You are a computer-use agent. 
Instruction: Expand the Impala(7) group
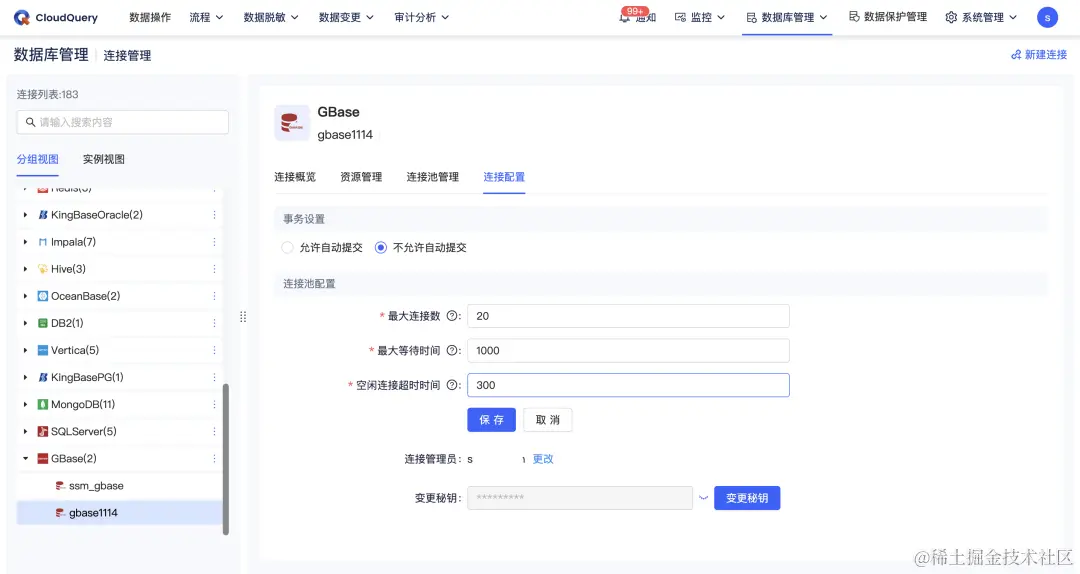(x=25, y=242)
